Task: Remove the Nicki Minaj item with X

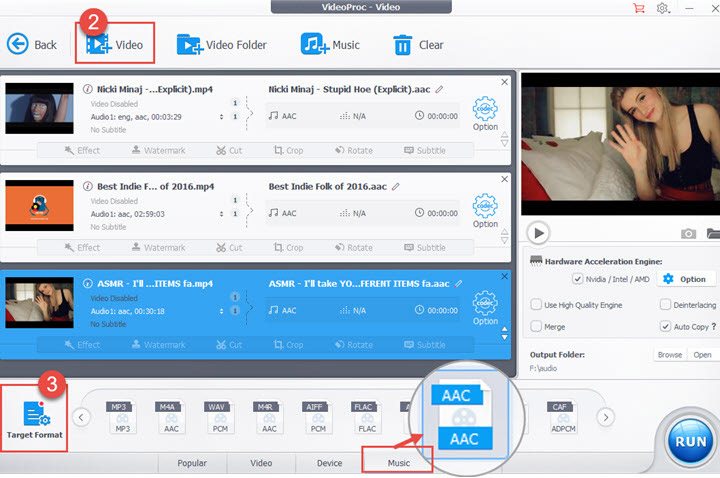Action: (505, 82)
